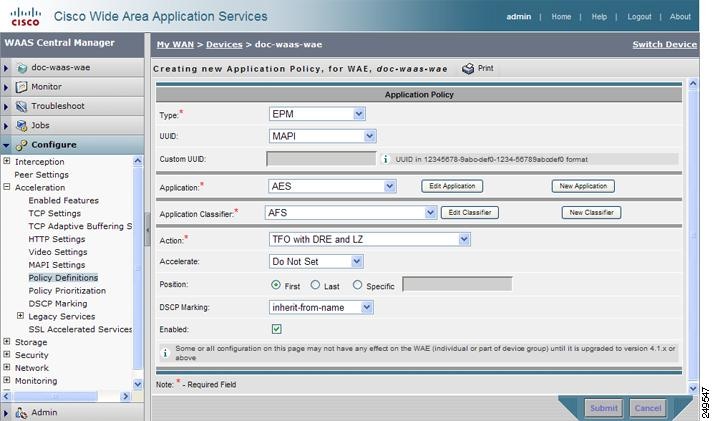Viewport: 712px width, 421px height.
Task: Click the info icon beside upgrade note
Action: pos(165,353)
